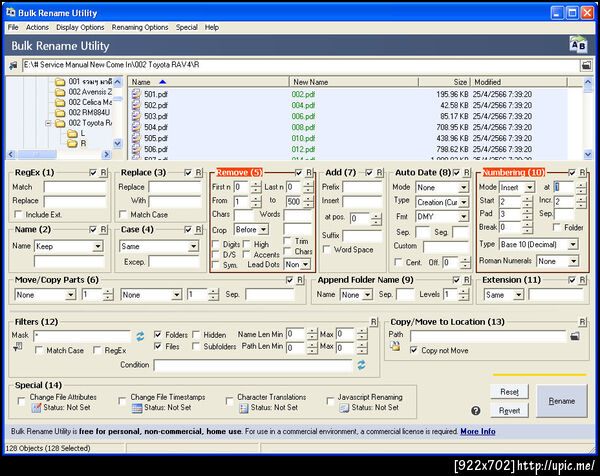Open the Display Options menu
This screenshot has height=476, width=600.
[80, 27]
